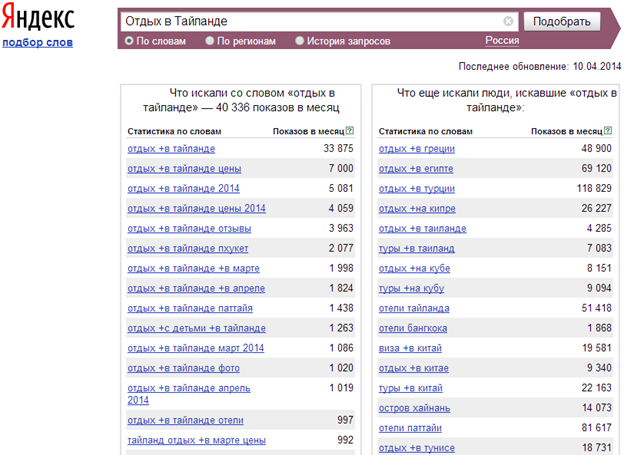The image size is (624, 455).
Task: Open the отдых +в греции link
Action: [x=417, y=149]
